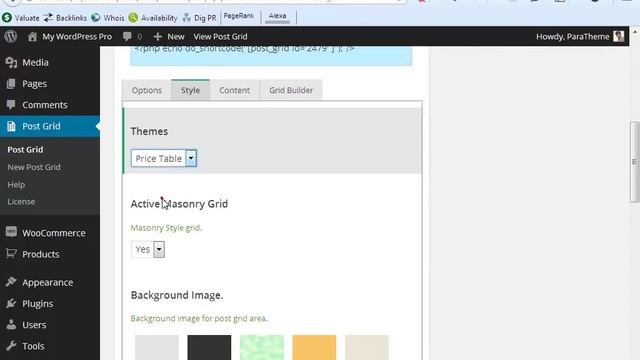The height and width of the screenshot is (360, 640).
Task: Click the Backlinks arrows icon
Action: tap(48, 18)
